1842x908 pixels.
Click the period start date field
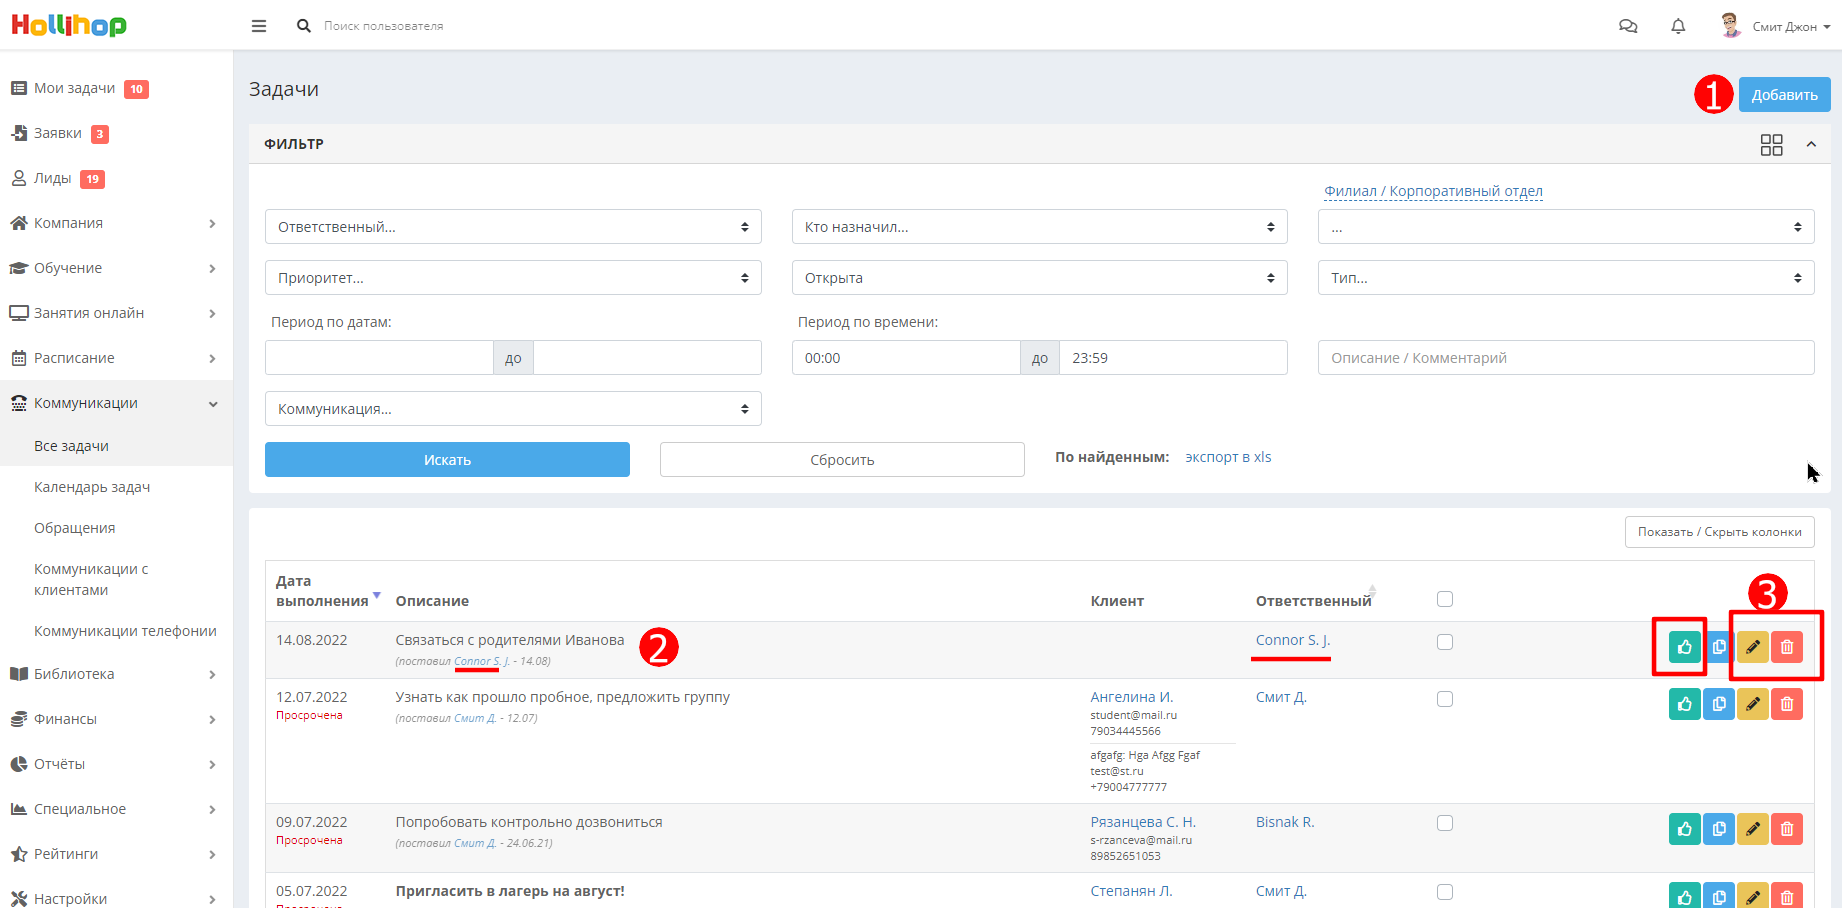(x=379, y=358)
